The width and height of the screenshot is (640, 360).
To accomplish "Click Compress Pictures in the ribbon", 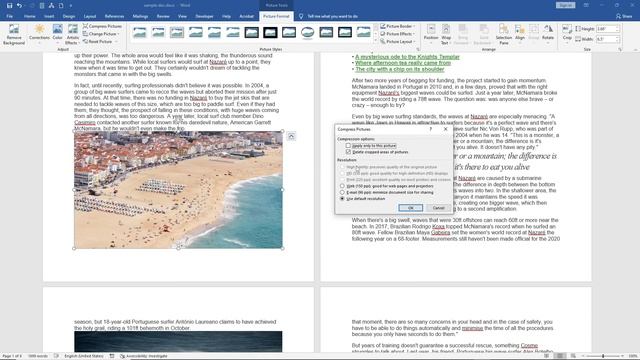I will pos(102,26).
